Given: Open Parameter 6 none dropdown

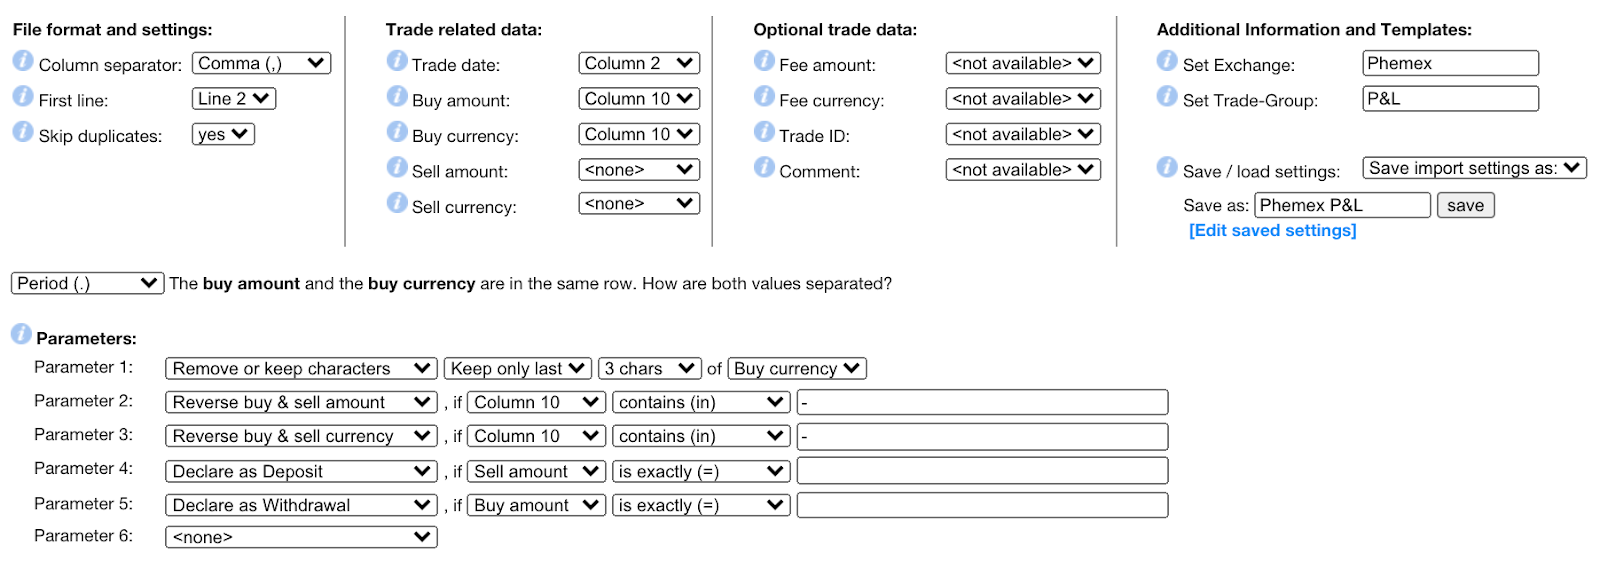Looking at the screenshot, I should [x=301, y=537].
